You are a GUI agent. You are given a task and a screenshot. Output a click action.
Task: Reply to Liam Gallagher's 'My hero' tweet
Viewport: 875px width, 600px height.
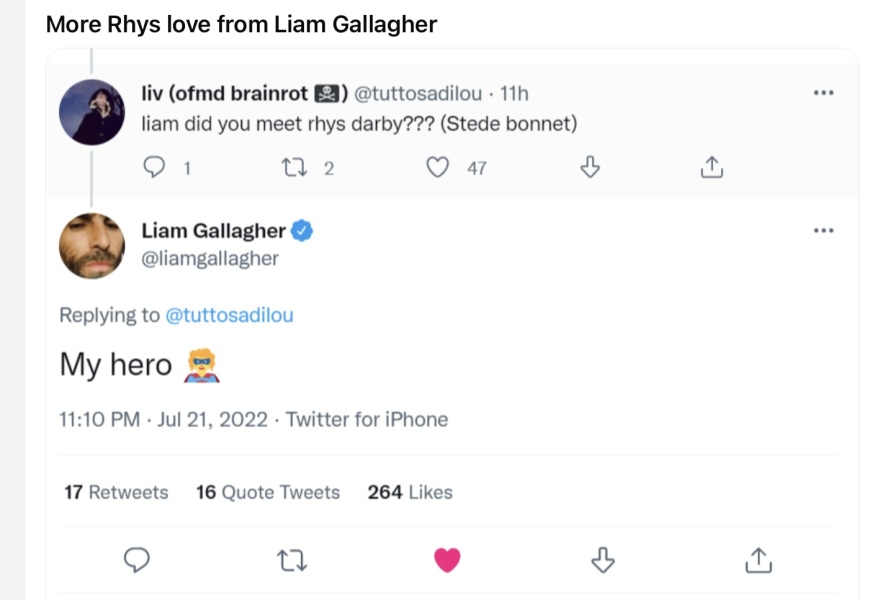point(137,561)
